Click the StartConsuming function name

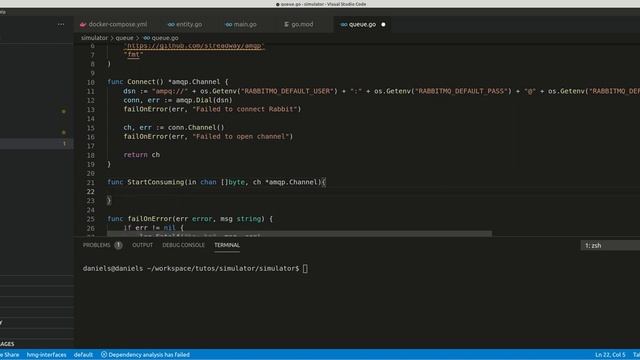tap(156, 182)
